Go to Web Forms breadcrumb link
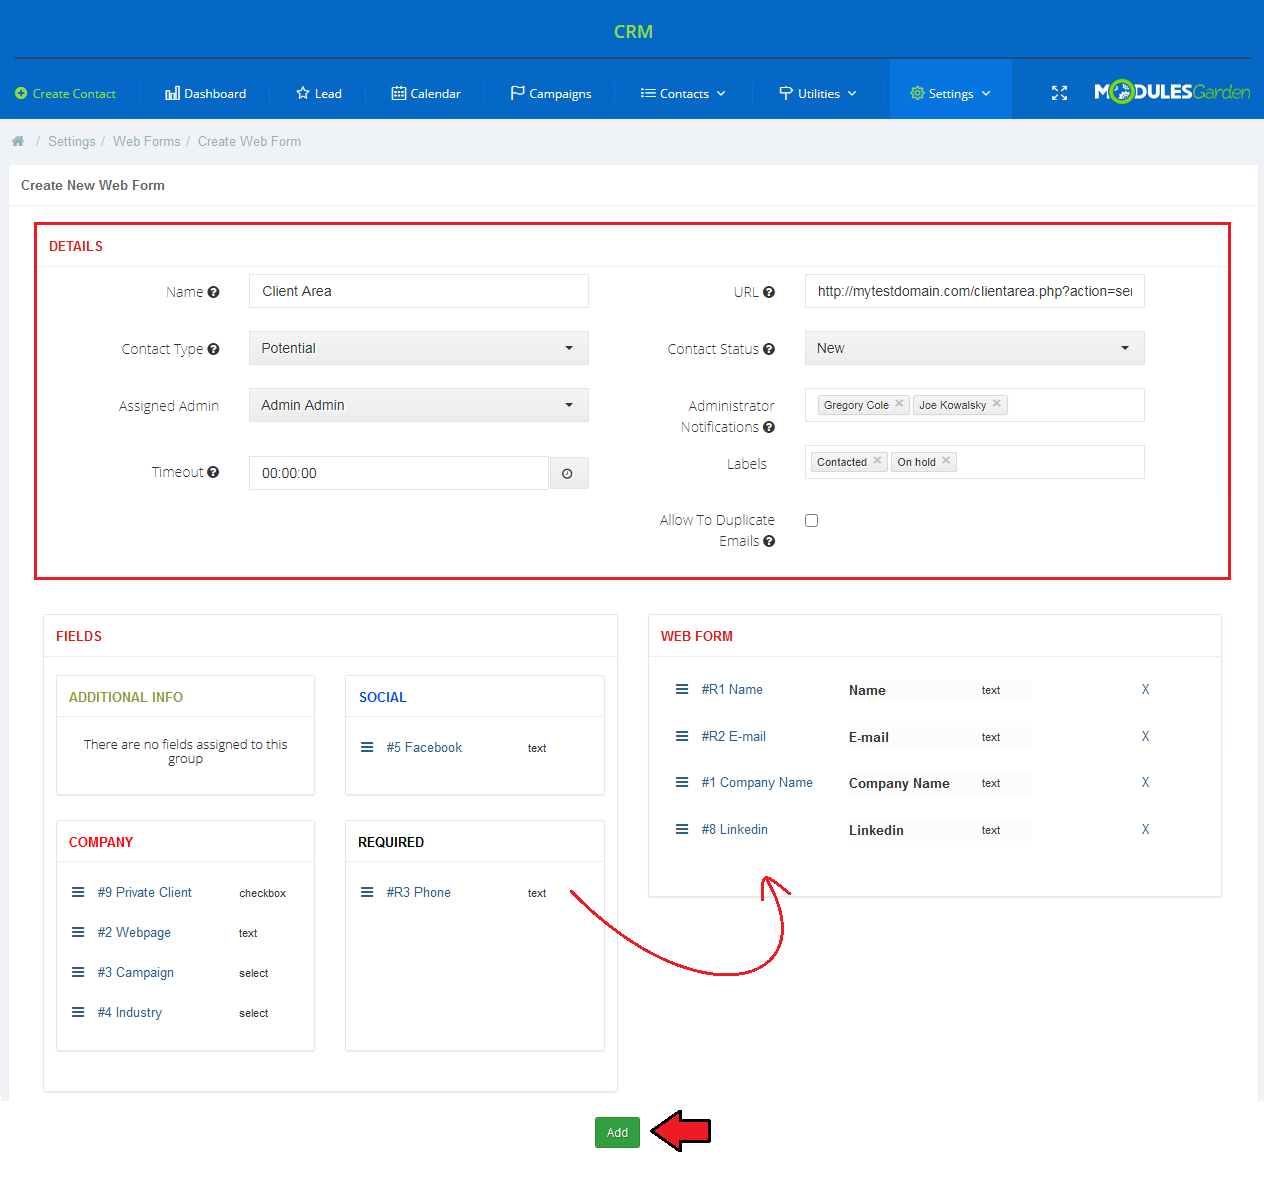This screenshot has height=1182, width=1264. coord(147,141)
